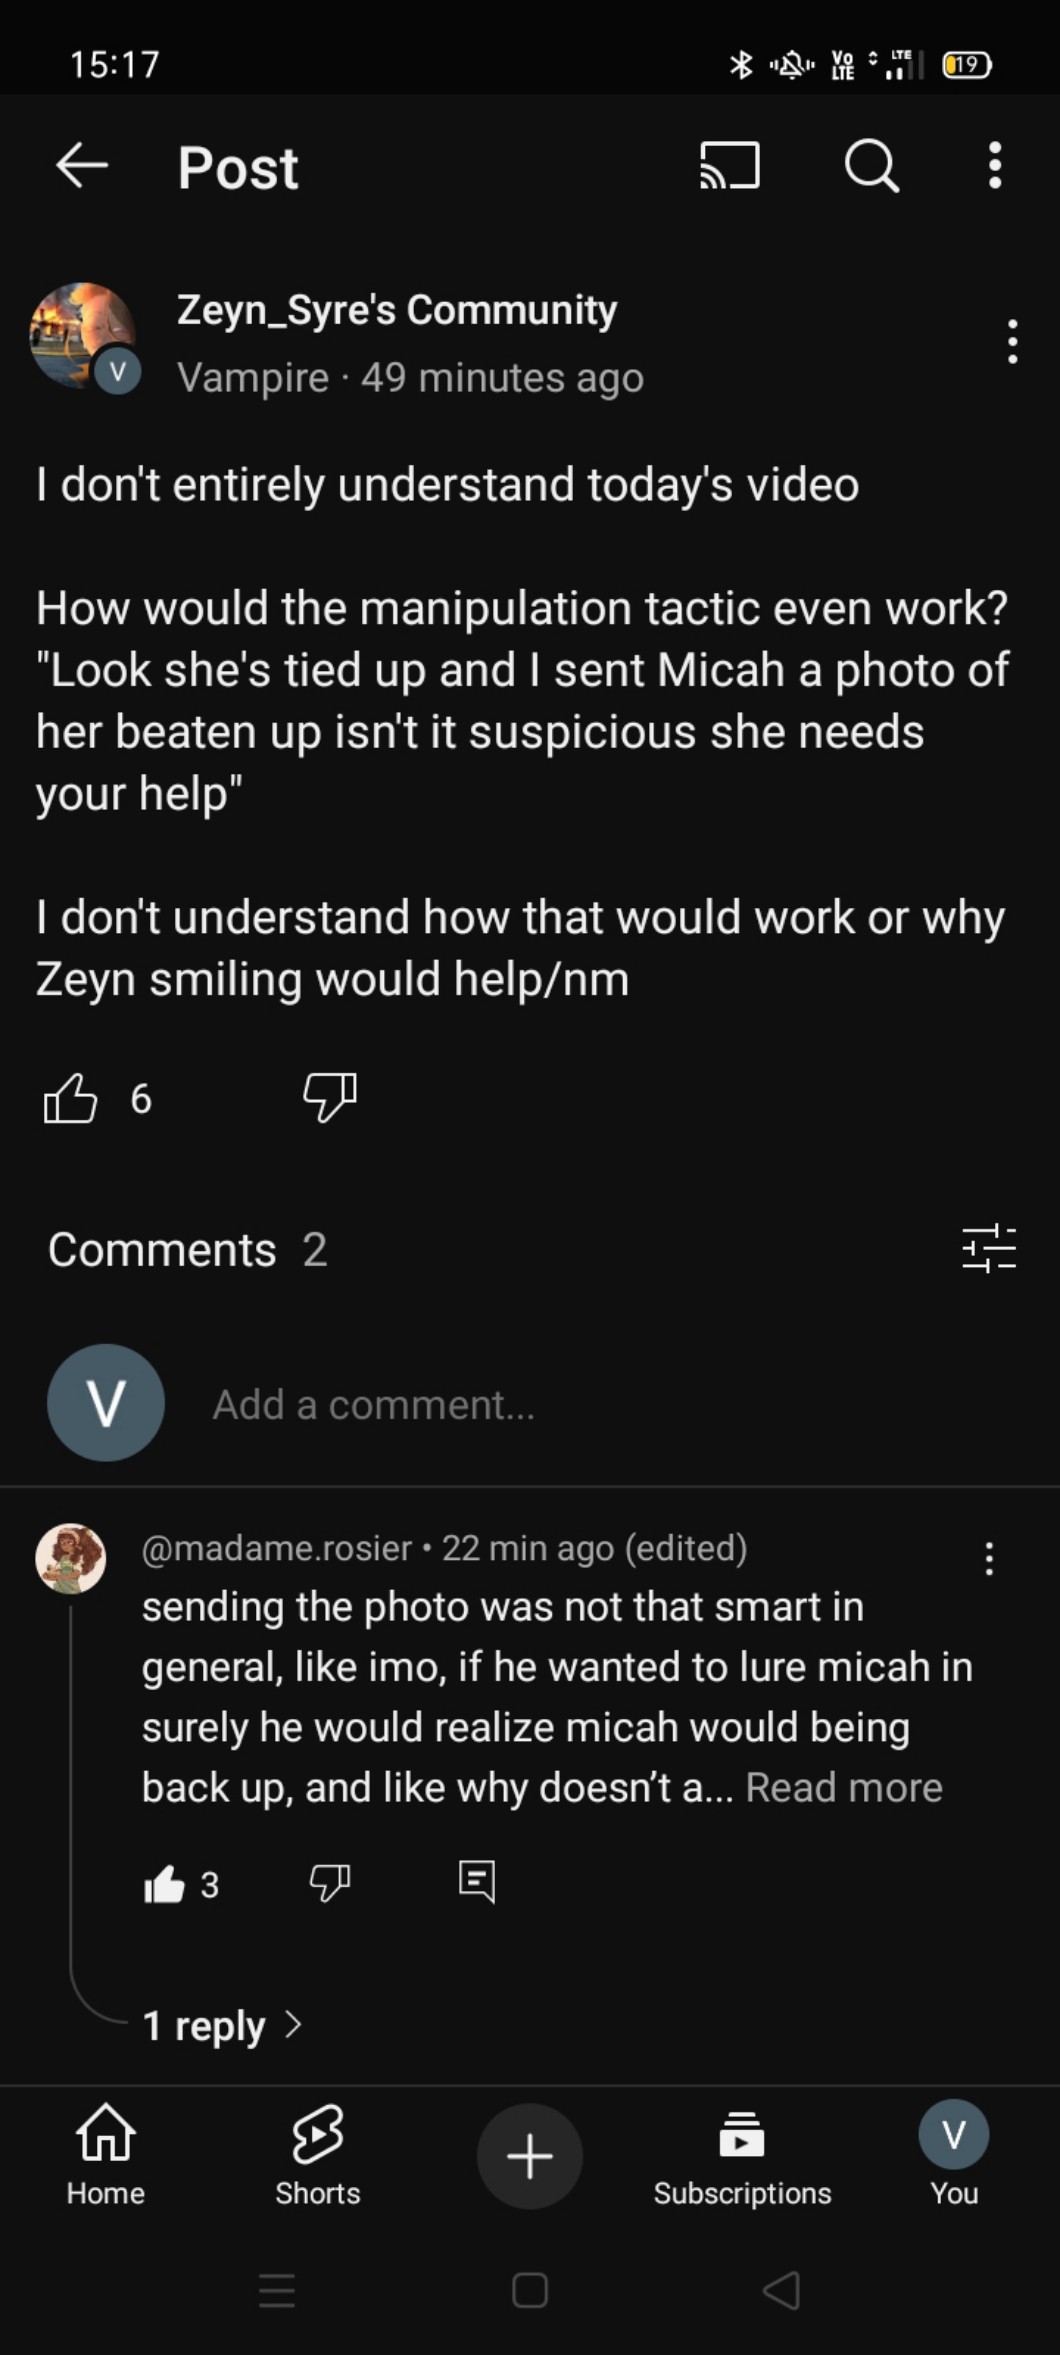1060x2355 pixels.
Task: Open the post options three-dot menu
Action: coord(1012,342)
